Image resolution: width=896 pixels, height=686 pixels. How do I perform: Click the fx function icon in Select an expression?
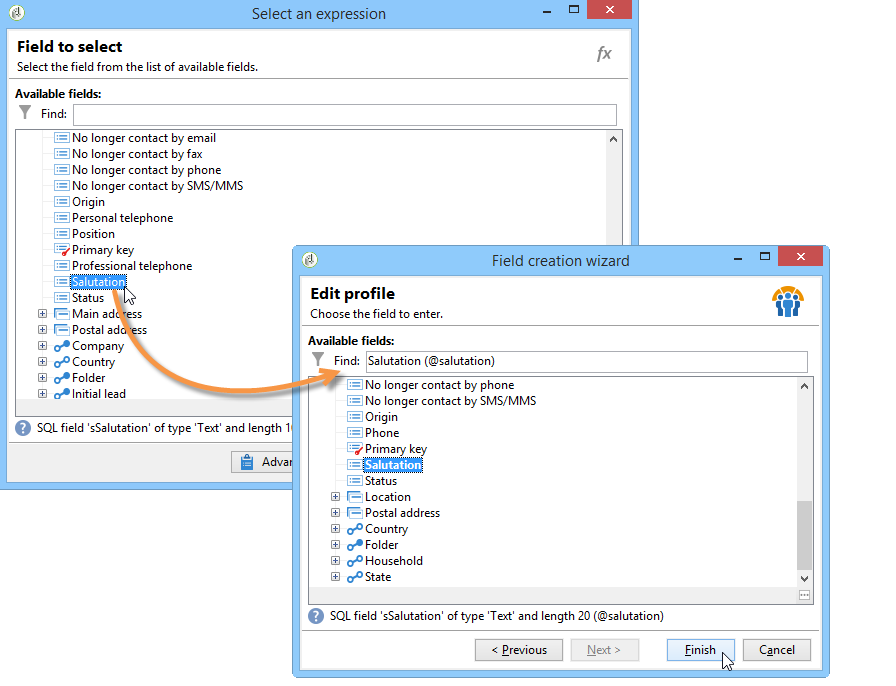point(604,54)
